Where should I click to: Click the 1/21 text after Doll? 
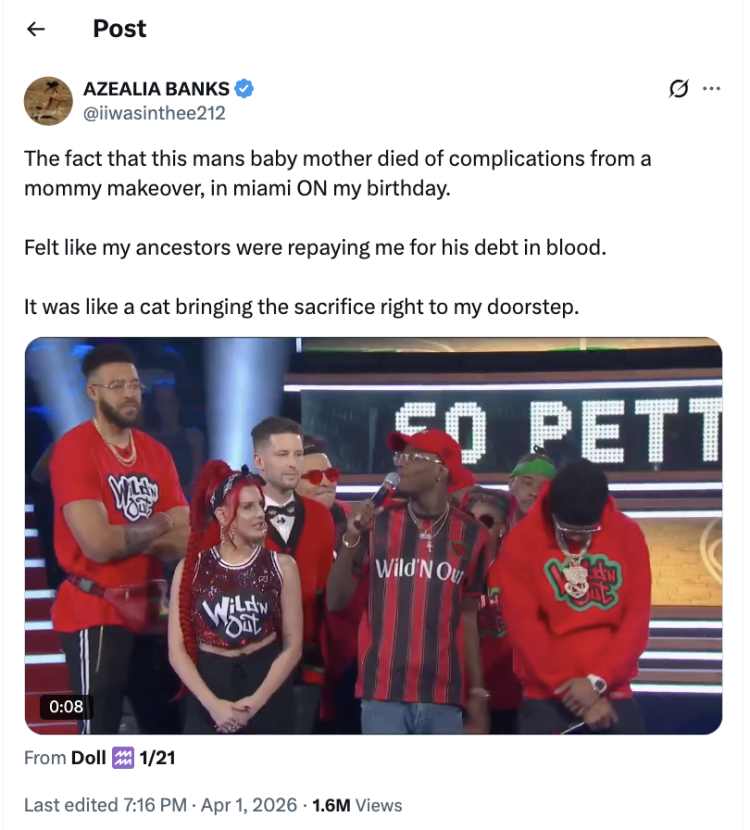pos(157,757)
